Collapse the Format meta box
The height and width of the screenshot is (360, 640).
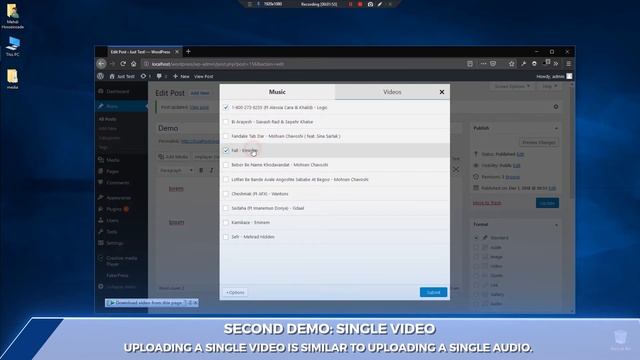click(x=556, y=224)
